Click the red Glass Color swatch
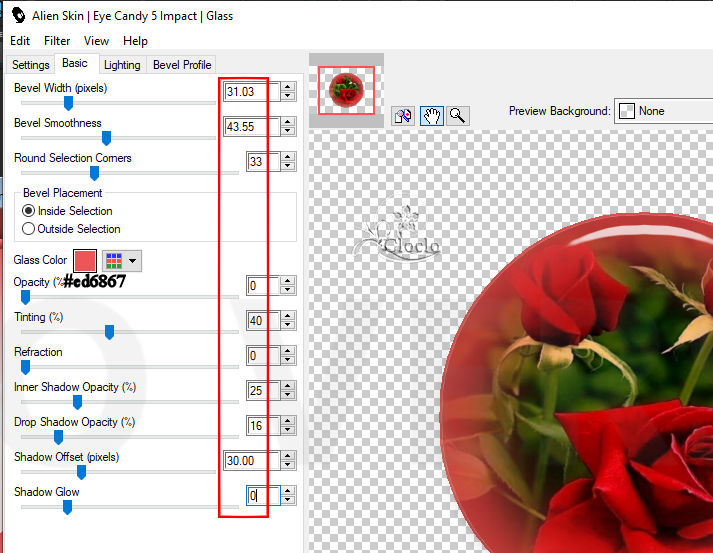The image size is (713, 553). pyautogui.click(x=84, y=260)
